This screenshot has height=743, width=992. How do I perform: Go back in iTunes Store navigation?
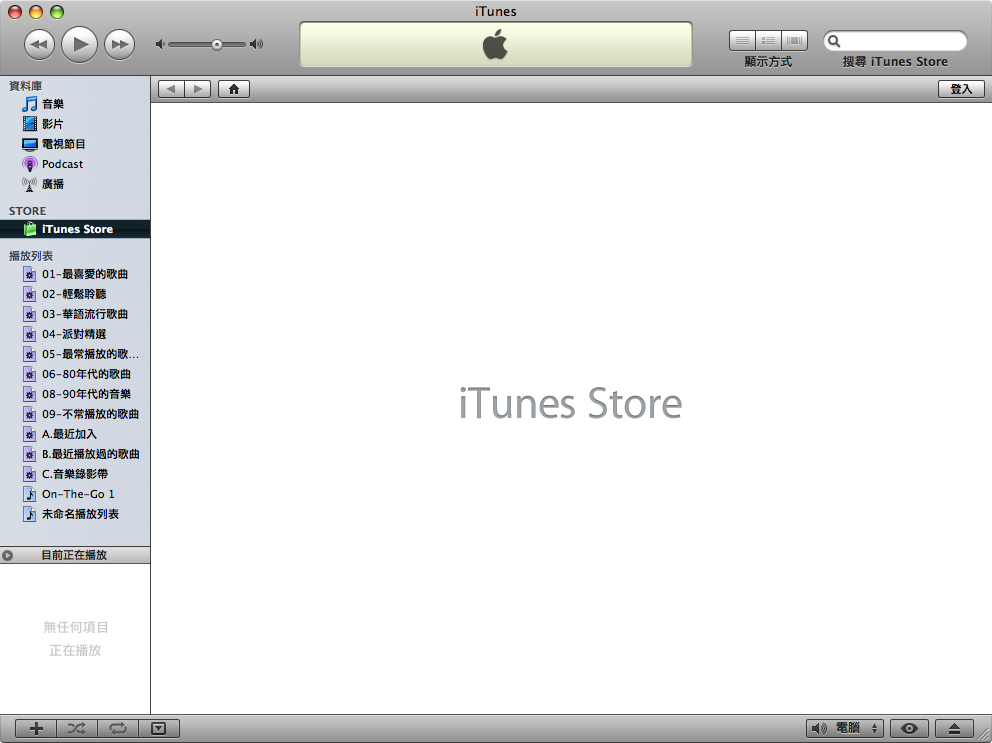171,89
